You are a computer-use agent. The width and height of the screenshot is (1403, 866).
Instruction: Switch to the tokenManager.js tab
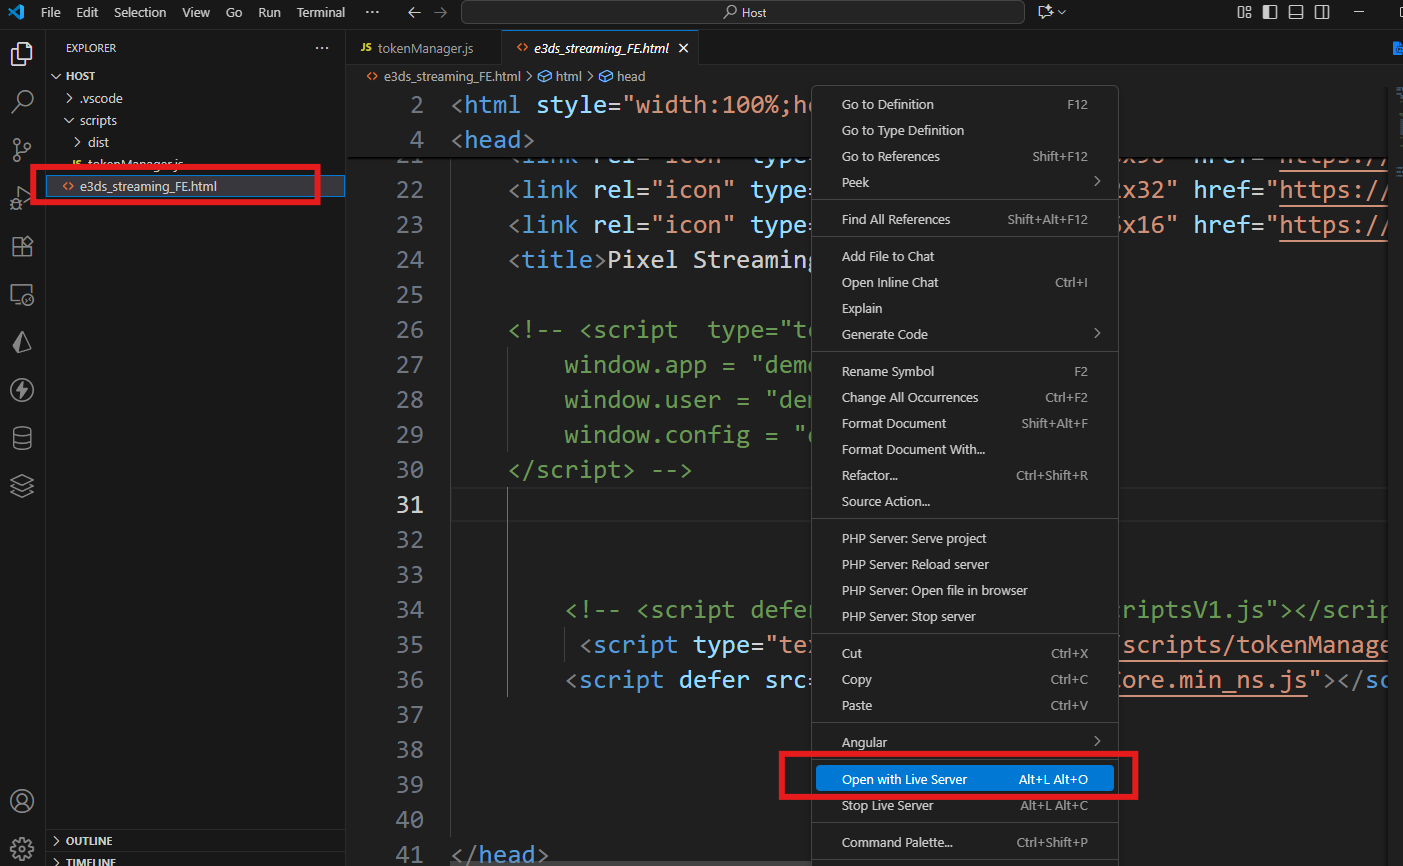424,48
